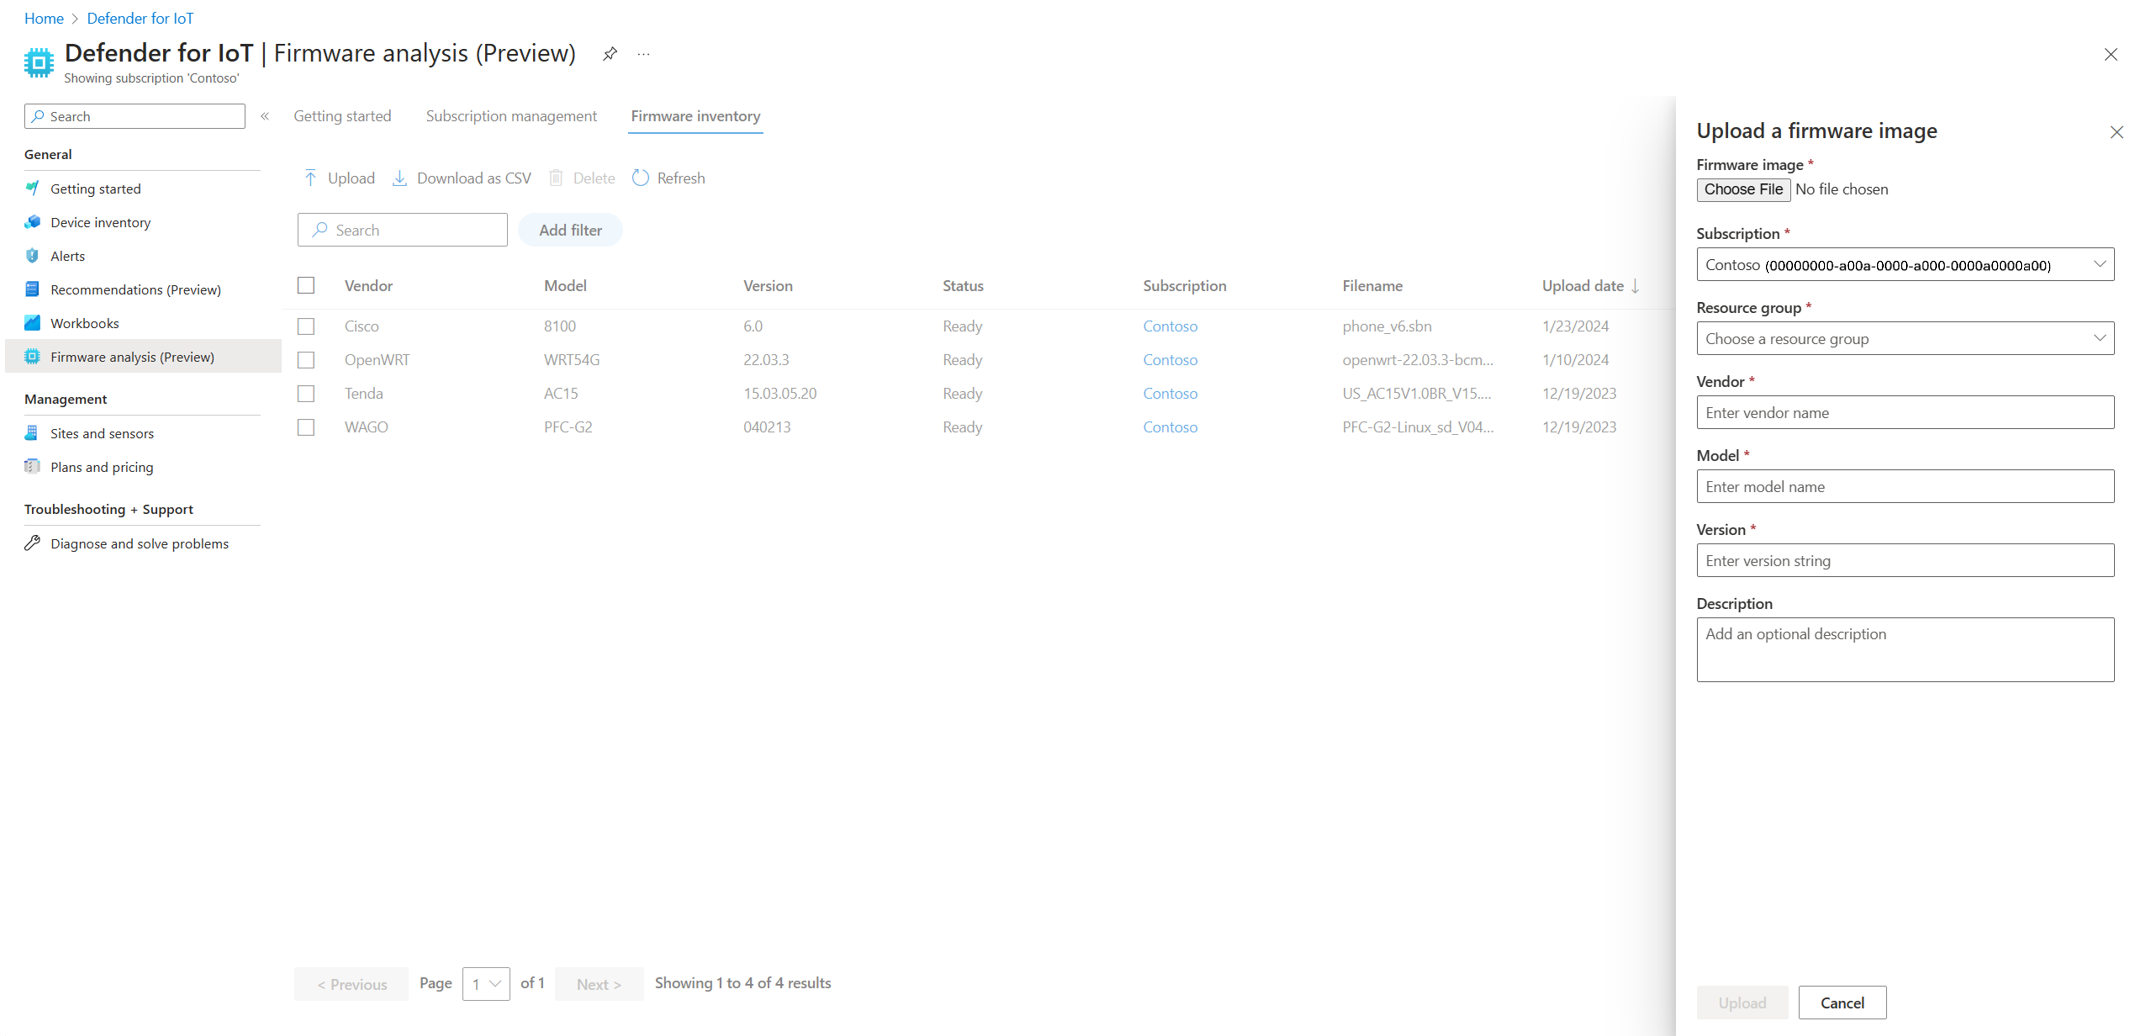The width and height of the screenshot is (2138, 1036).
Task: Expand the Resource group dropdown
Action: pyautogui.click(x=1905, y=339)
